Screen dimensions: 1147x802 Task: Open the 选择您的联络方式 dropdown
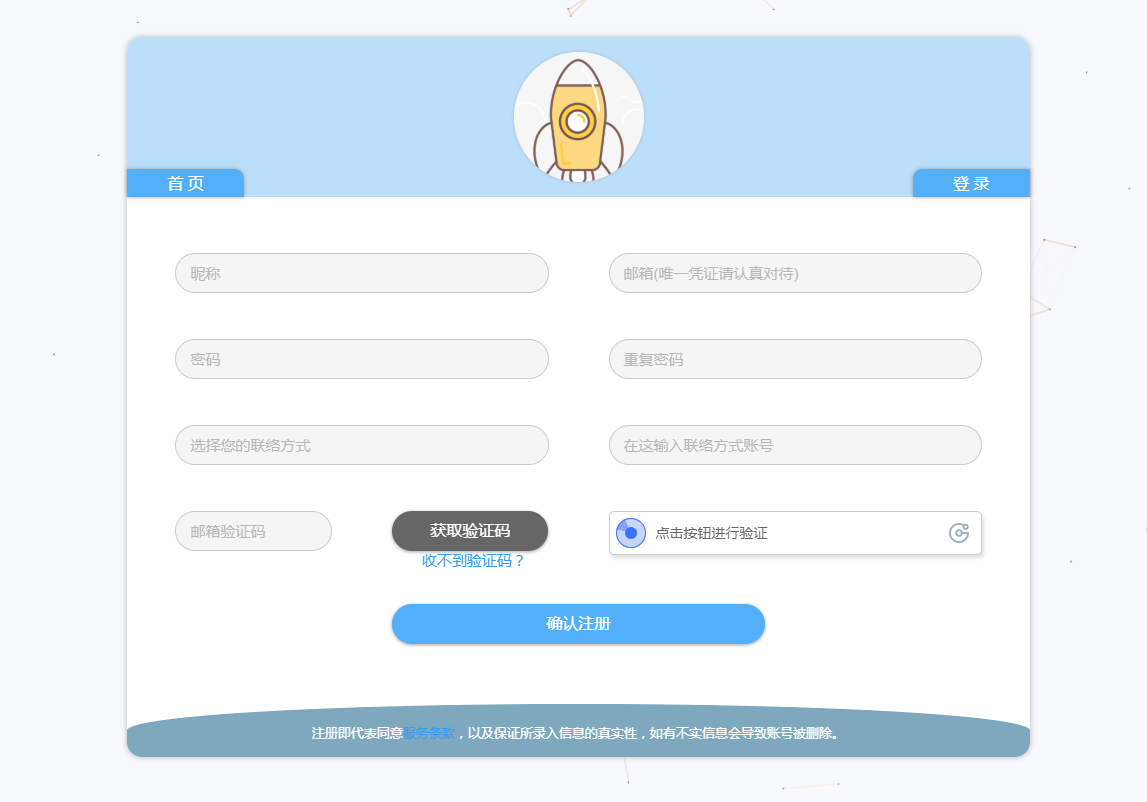coord(361,445)
